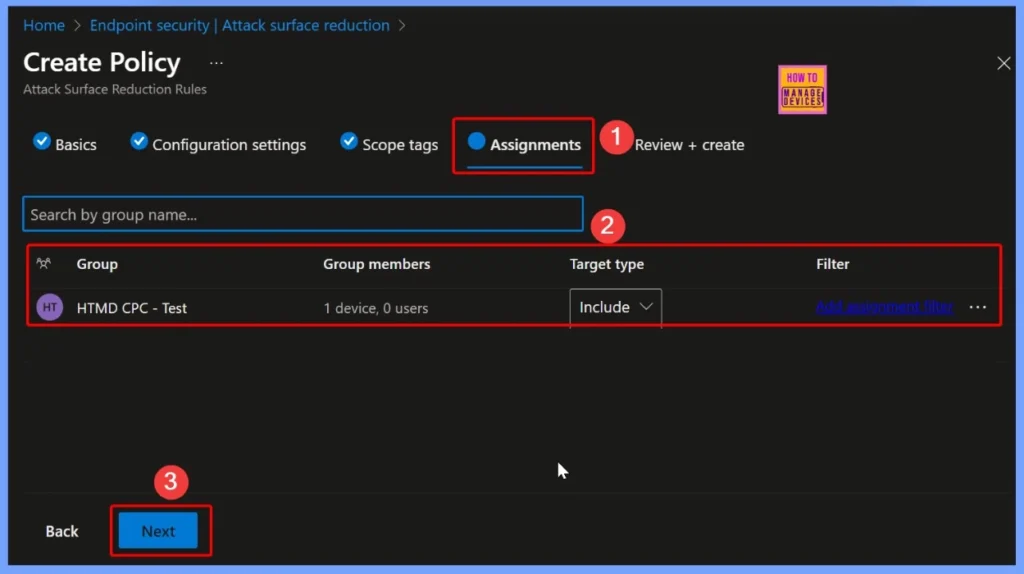
Task: Click the Group members column header
Action: coord(377,264)
